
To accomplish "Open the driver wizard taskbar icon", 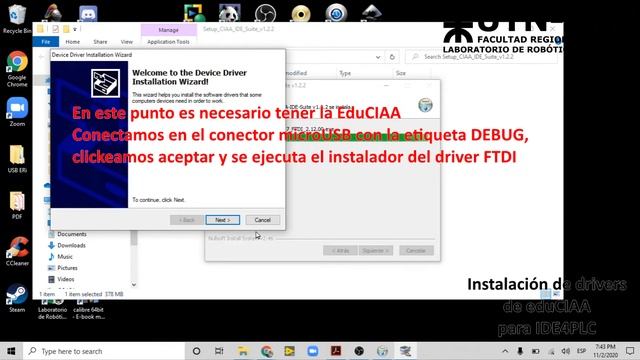I will pyautogui.click(x=405, y=351).
